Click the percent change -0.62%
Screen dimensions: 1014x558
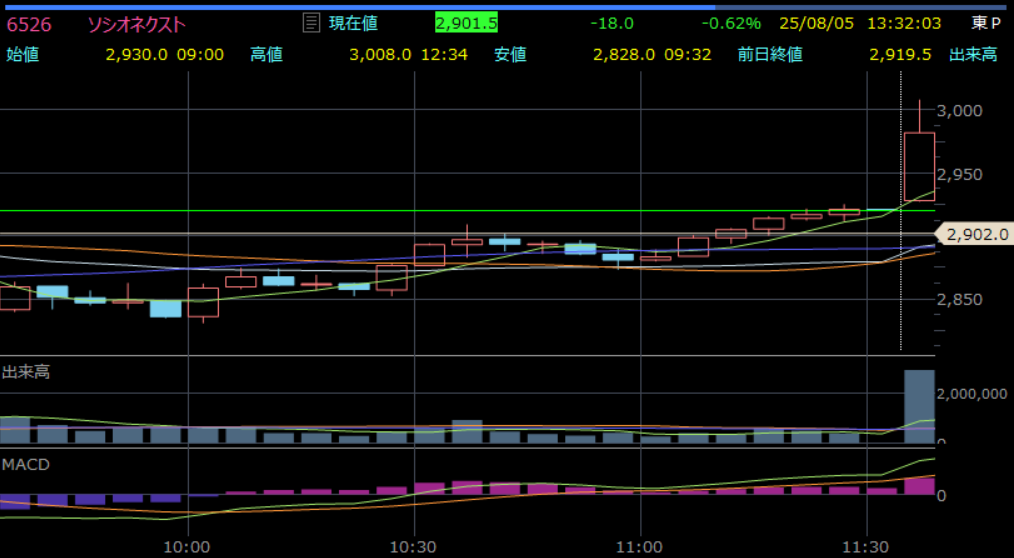coord(731,24)
